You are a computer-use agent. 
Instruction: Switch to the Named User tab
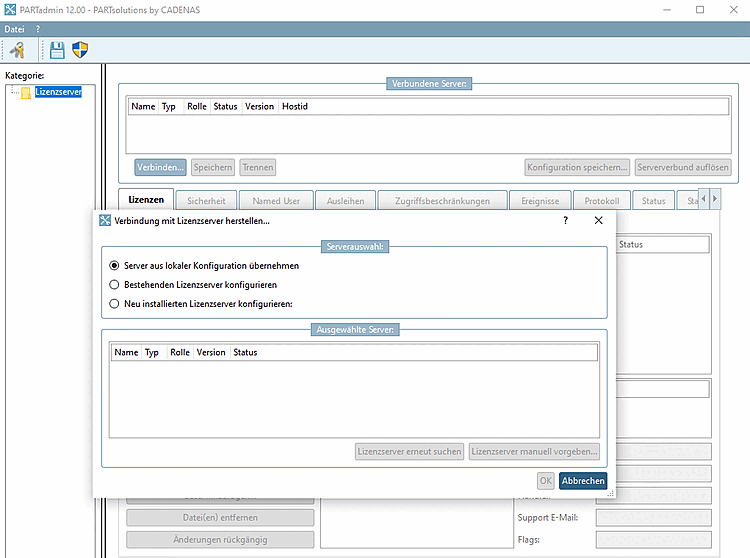(x=276, y=201)
